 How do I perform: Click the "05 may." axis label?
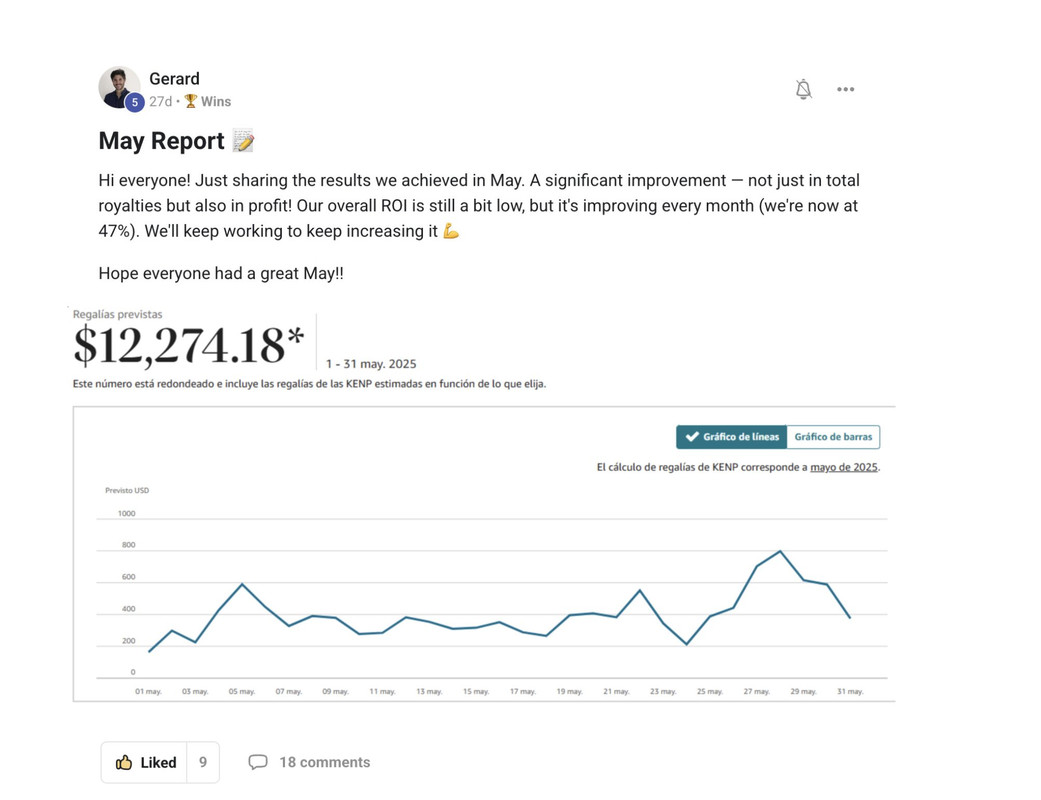point(242,691)
